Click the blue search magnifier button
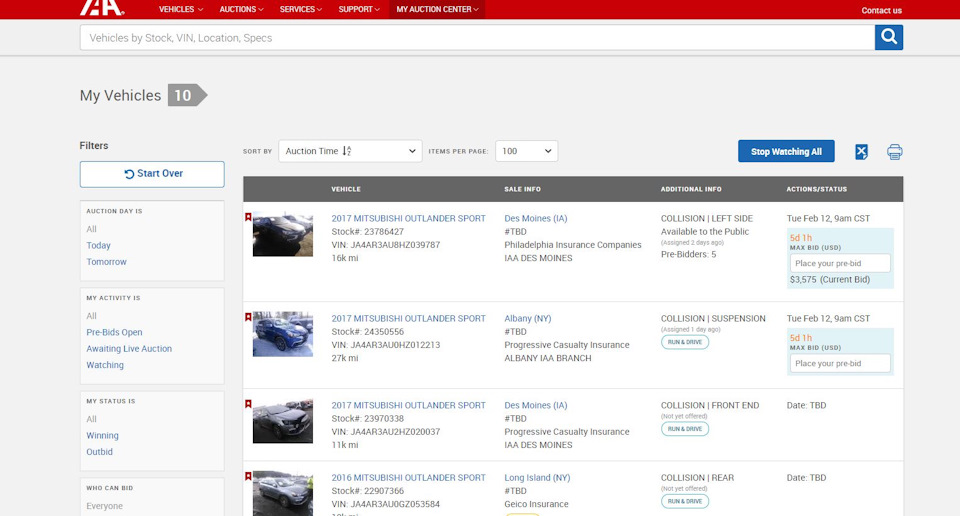Image resolution: width=960 pixels, height=516 pixels. pyautogui.click(x=888, y=37)
